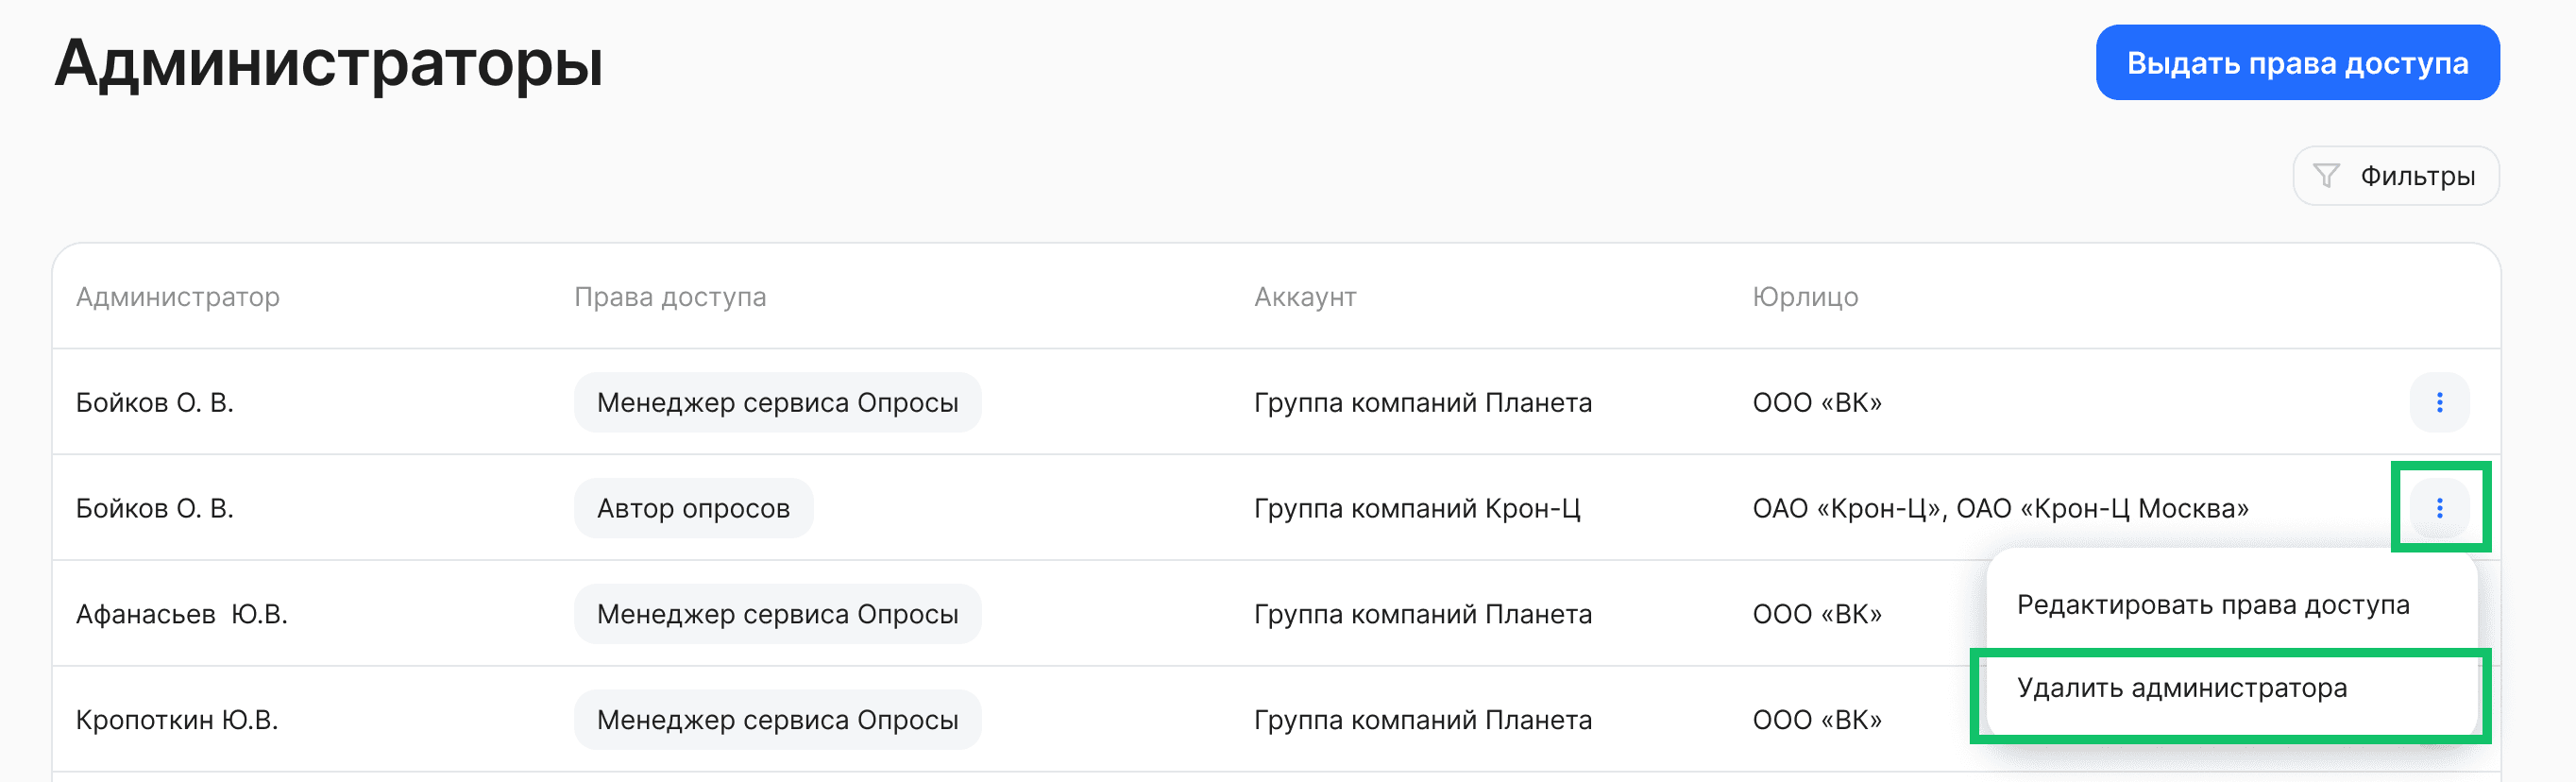Click the kebab icon for Кропоткин Ю.В. row
Image resolution: width=2576 pixels, height=782 pixels.
click(2440, 719)
